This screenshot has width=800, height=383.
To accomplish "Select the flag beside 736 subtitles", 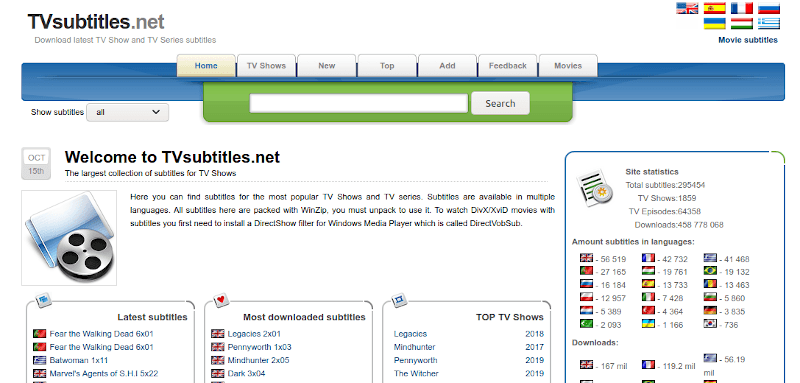I will point(710,324).
